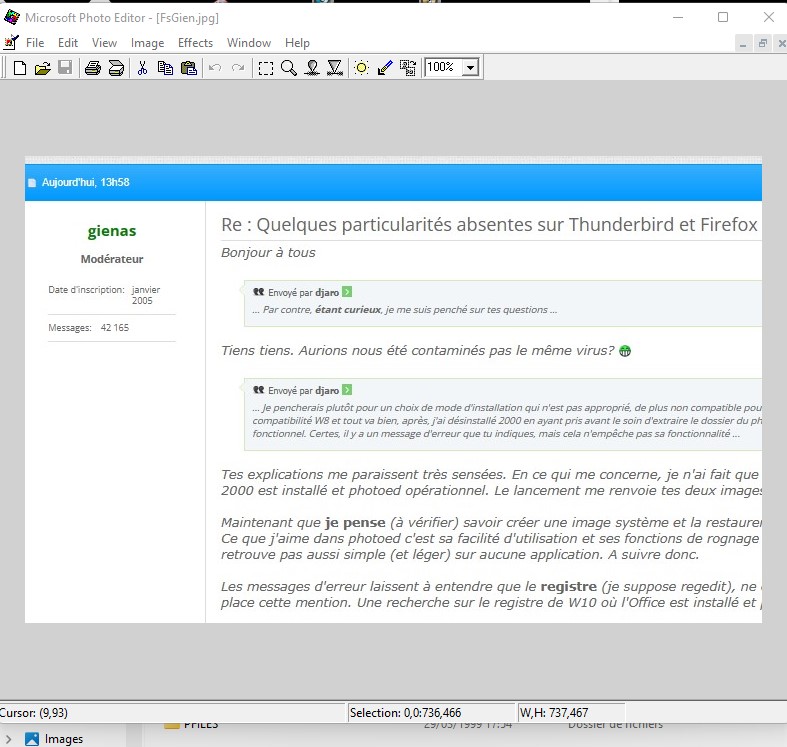Start a scan with the scanner icon
This screenshot has height=747, width=787.
(x=116, y=68)
